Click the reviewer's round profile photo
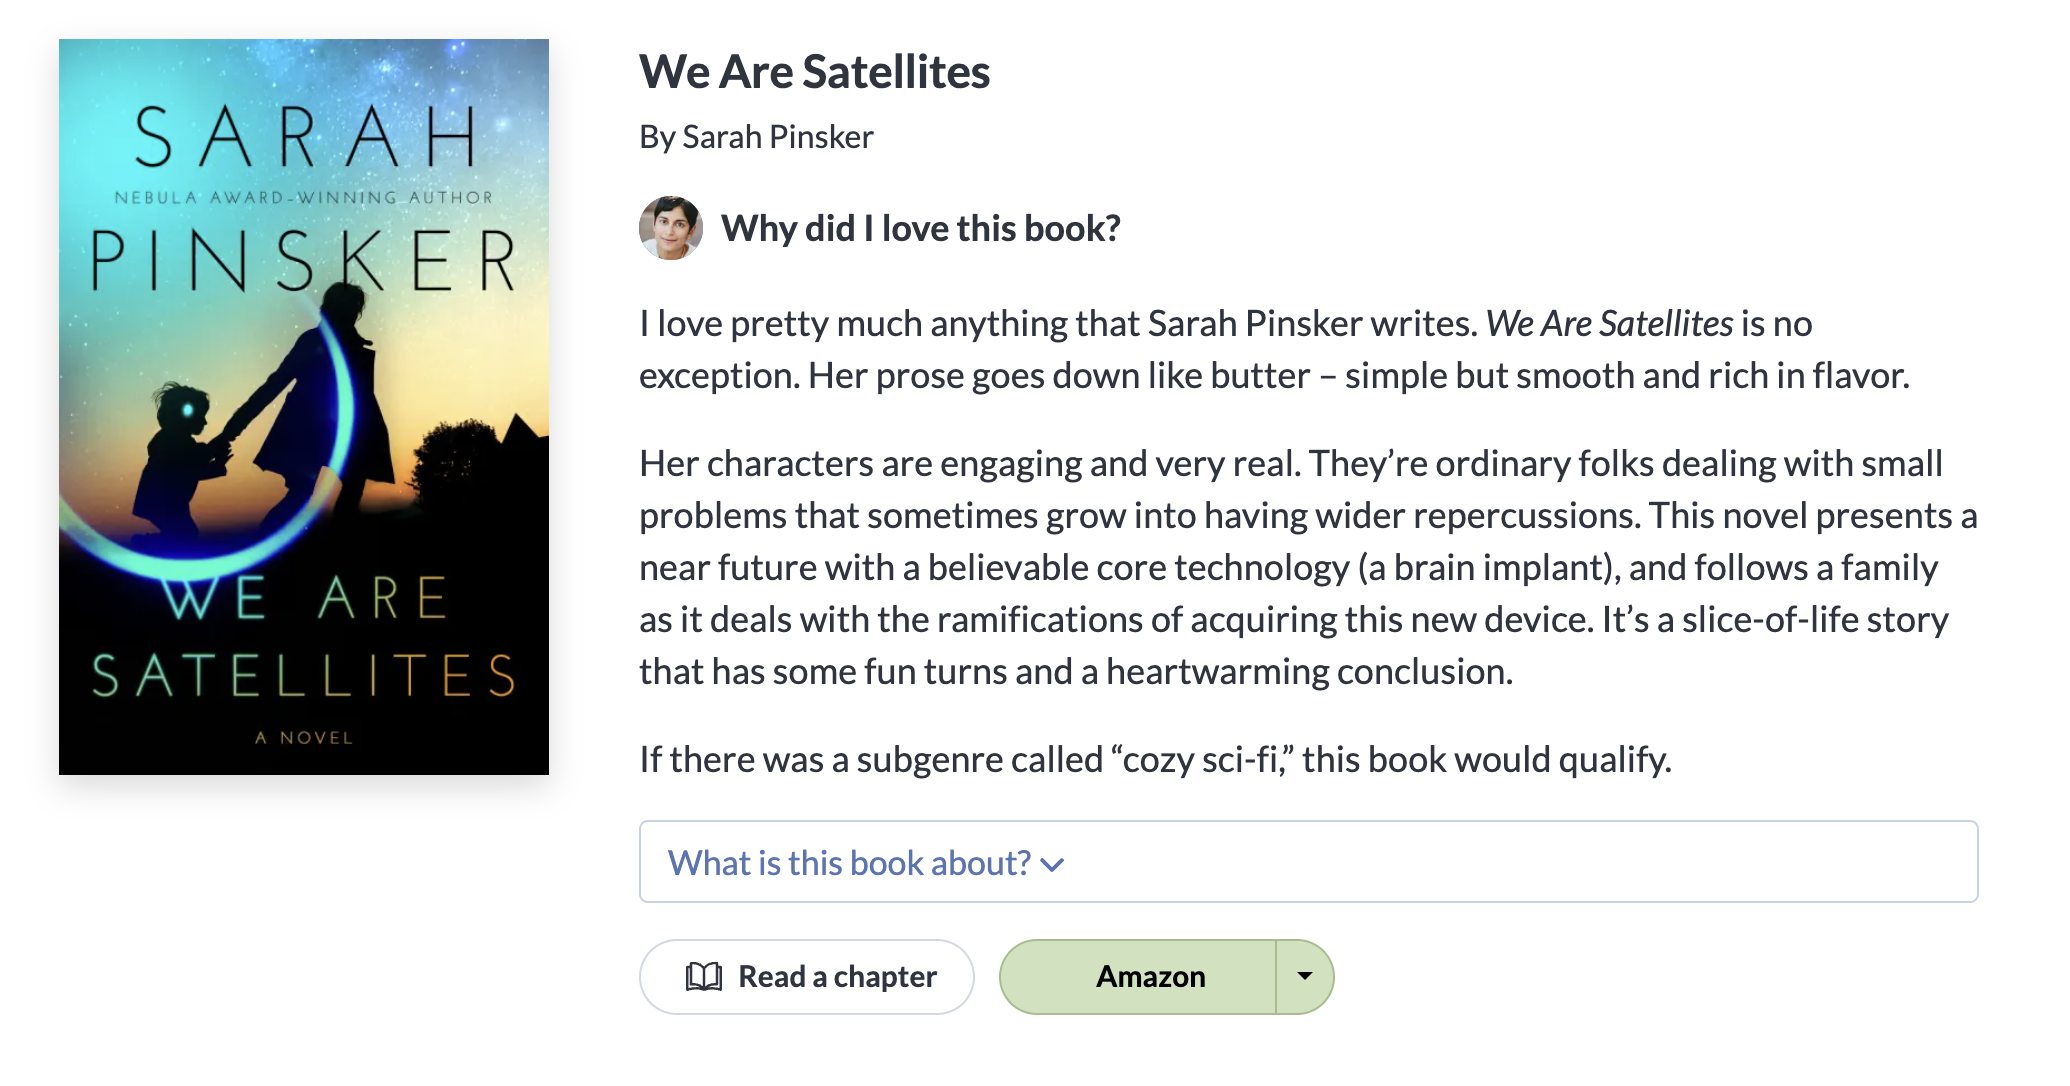Screen dimensions: 2070x1086 tap(670, 228)
